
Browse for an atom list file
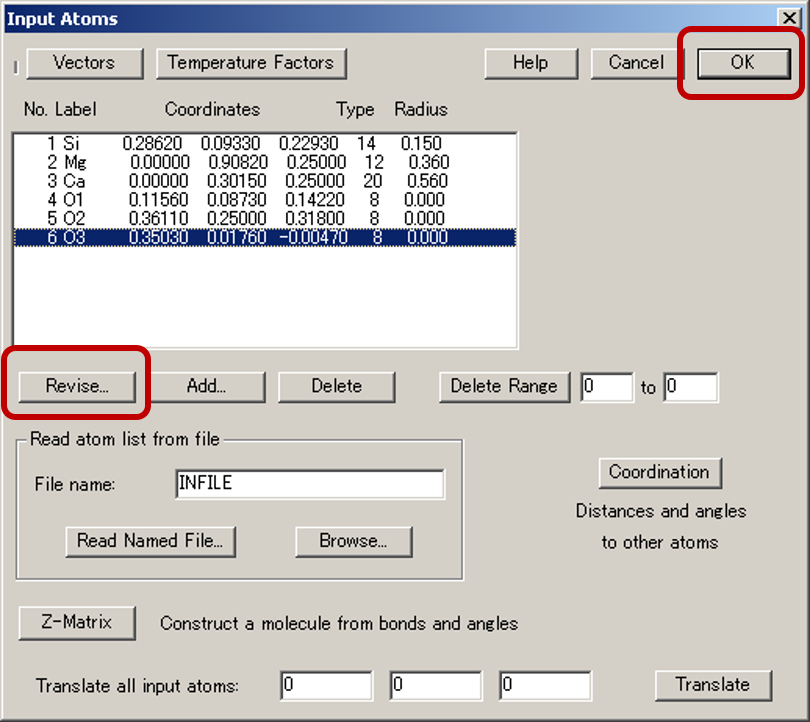click(x=354, y=541)
